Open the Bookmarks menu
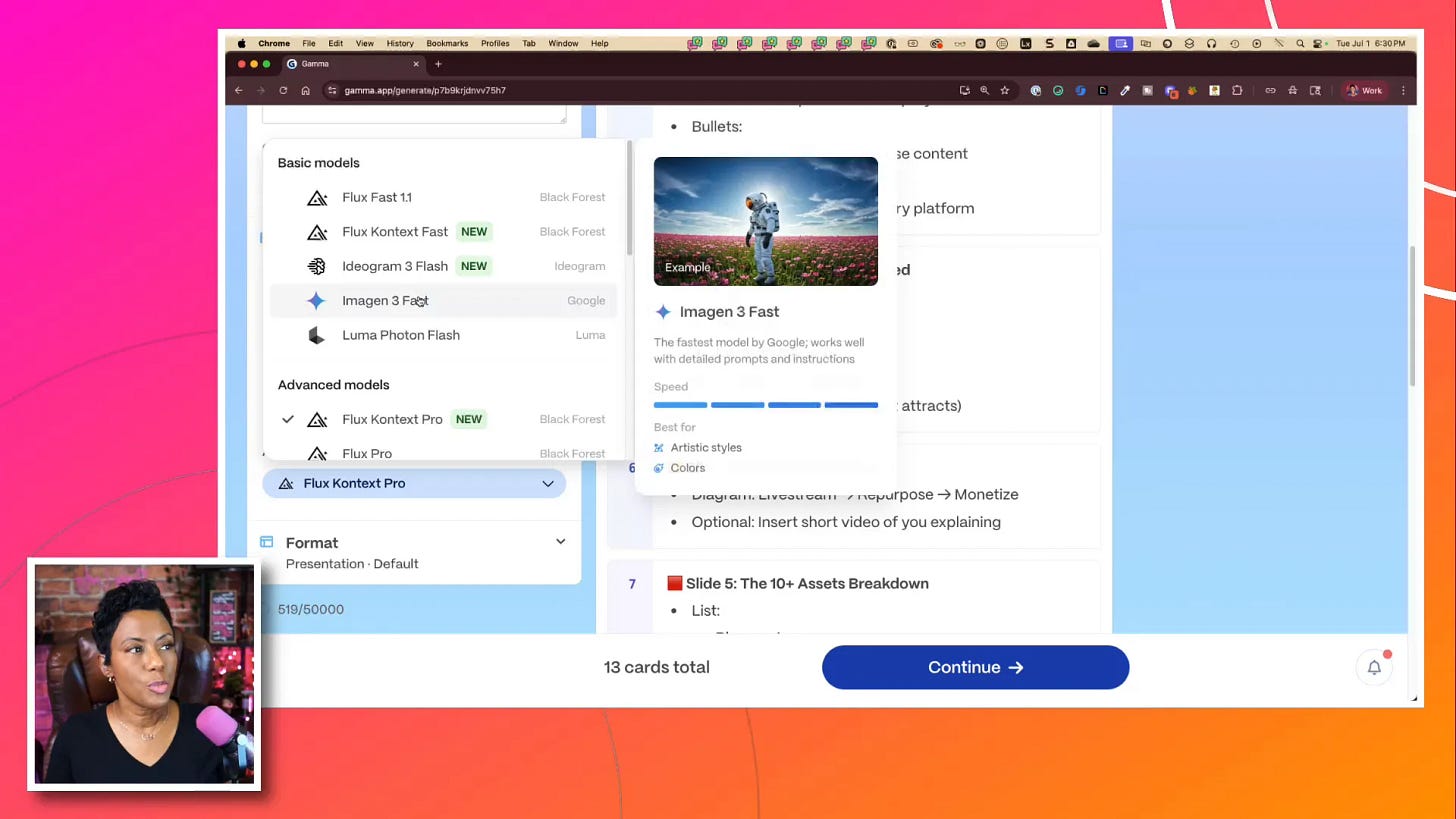The image size is (1456, 819). (x=447, y=43)
